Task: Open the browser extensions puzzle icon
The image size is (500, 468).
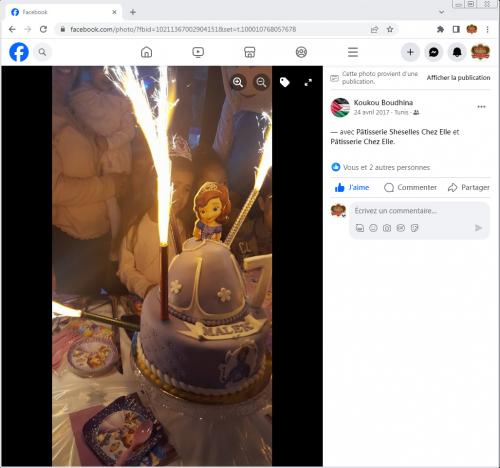Action: 440,29
